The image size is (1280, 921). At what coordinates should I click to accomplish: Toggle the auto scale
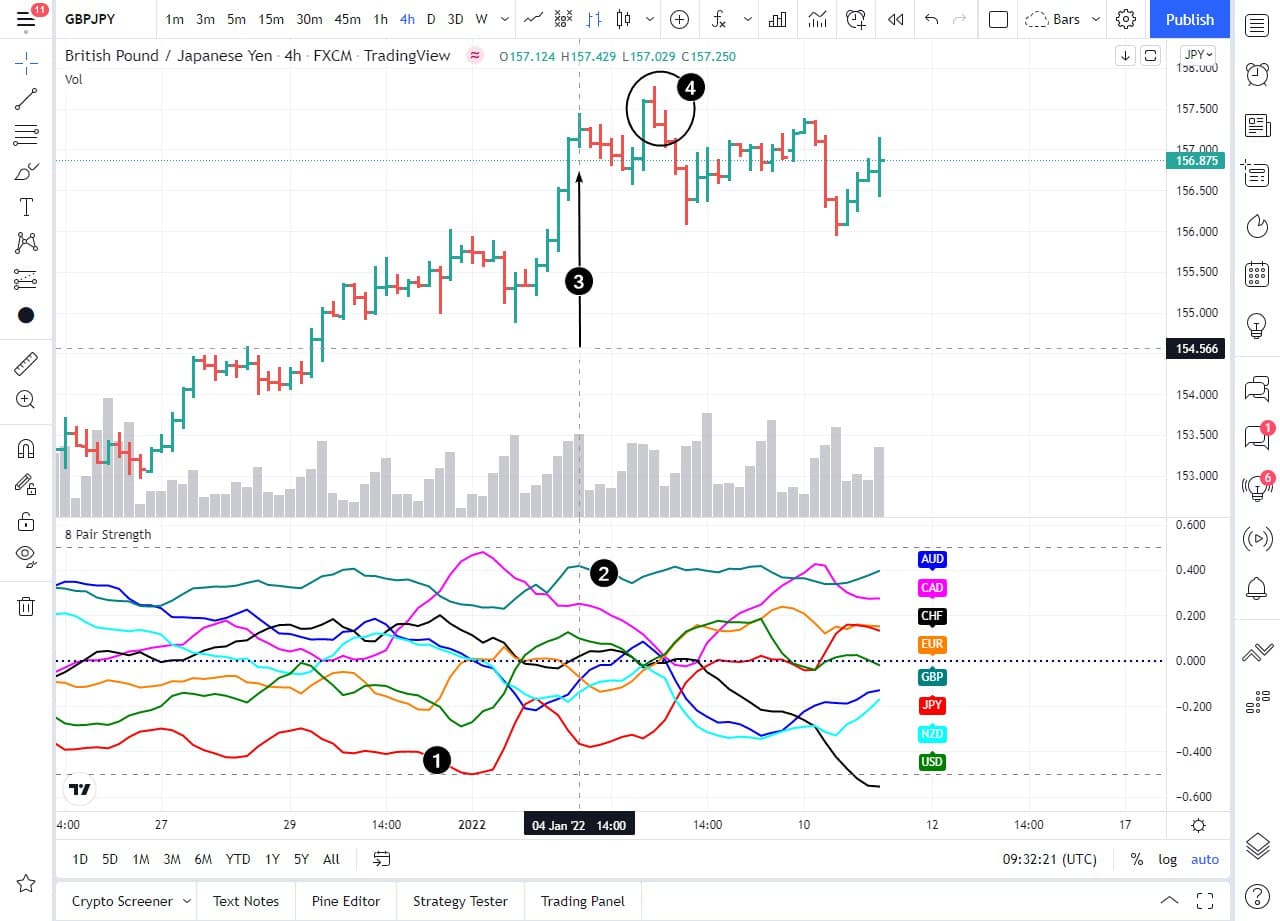(x=1205, y=859)
